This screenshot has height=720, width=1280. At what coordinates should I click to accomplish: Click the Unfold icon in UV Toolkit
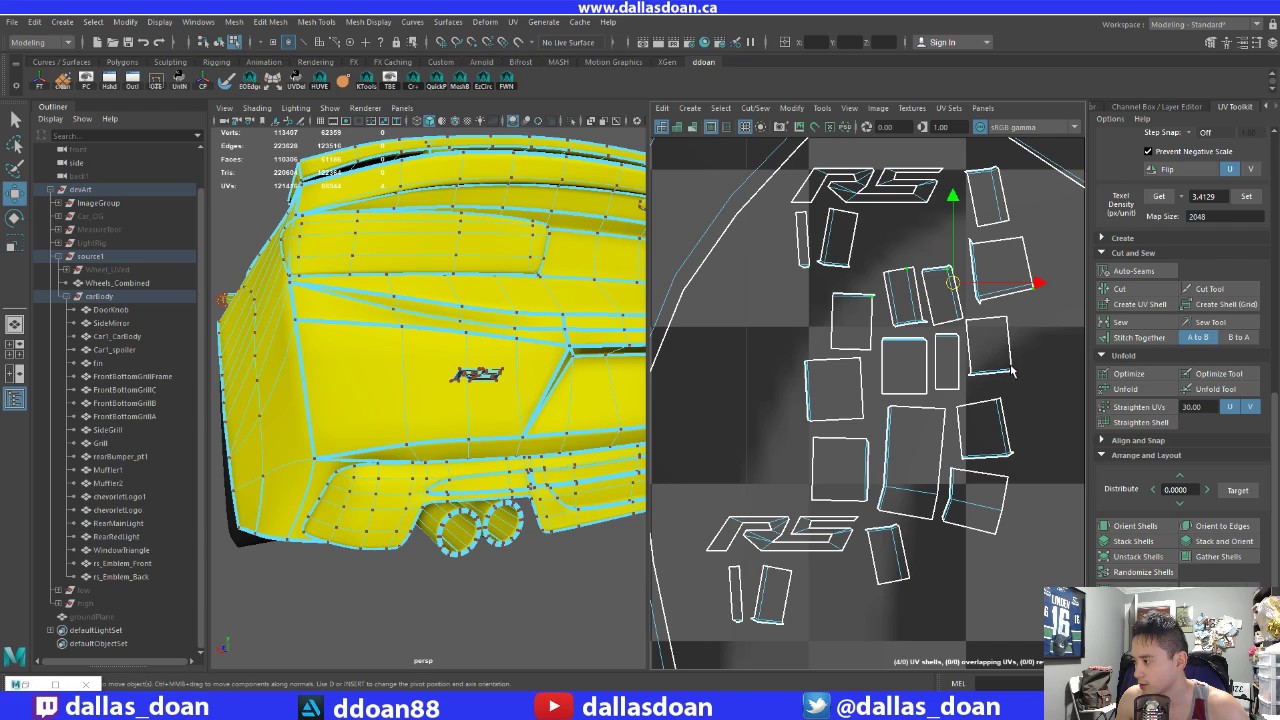[1104, 389]
